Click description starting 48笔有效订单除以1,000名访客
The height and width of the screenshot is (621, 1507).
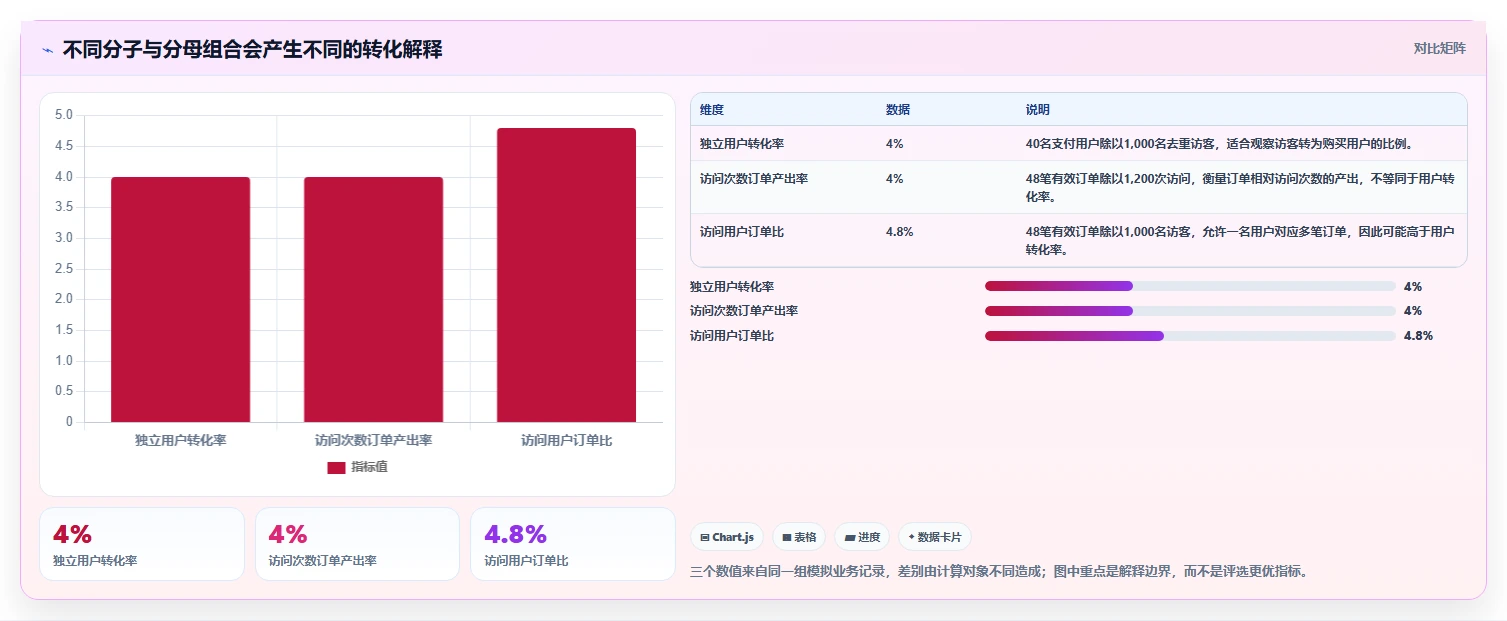(x=1240, y=241)
